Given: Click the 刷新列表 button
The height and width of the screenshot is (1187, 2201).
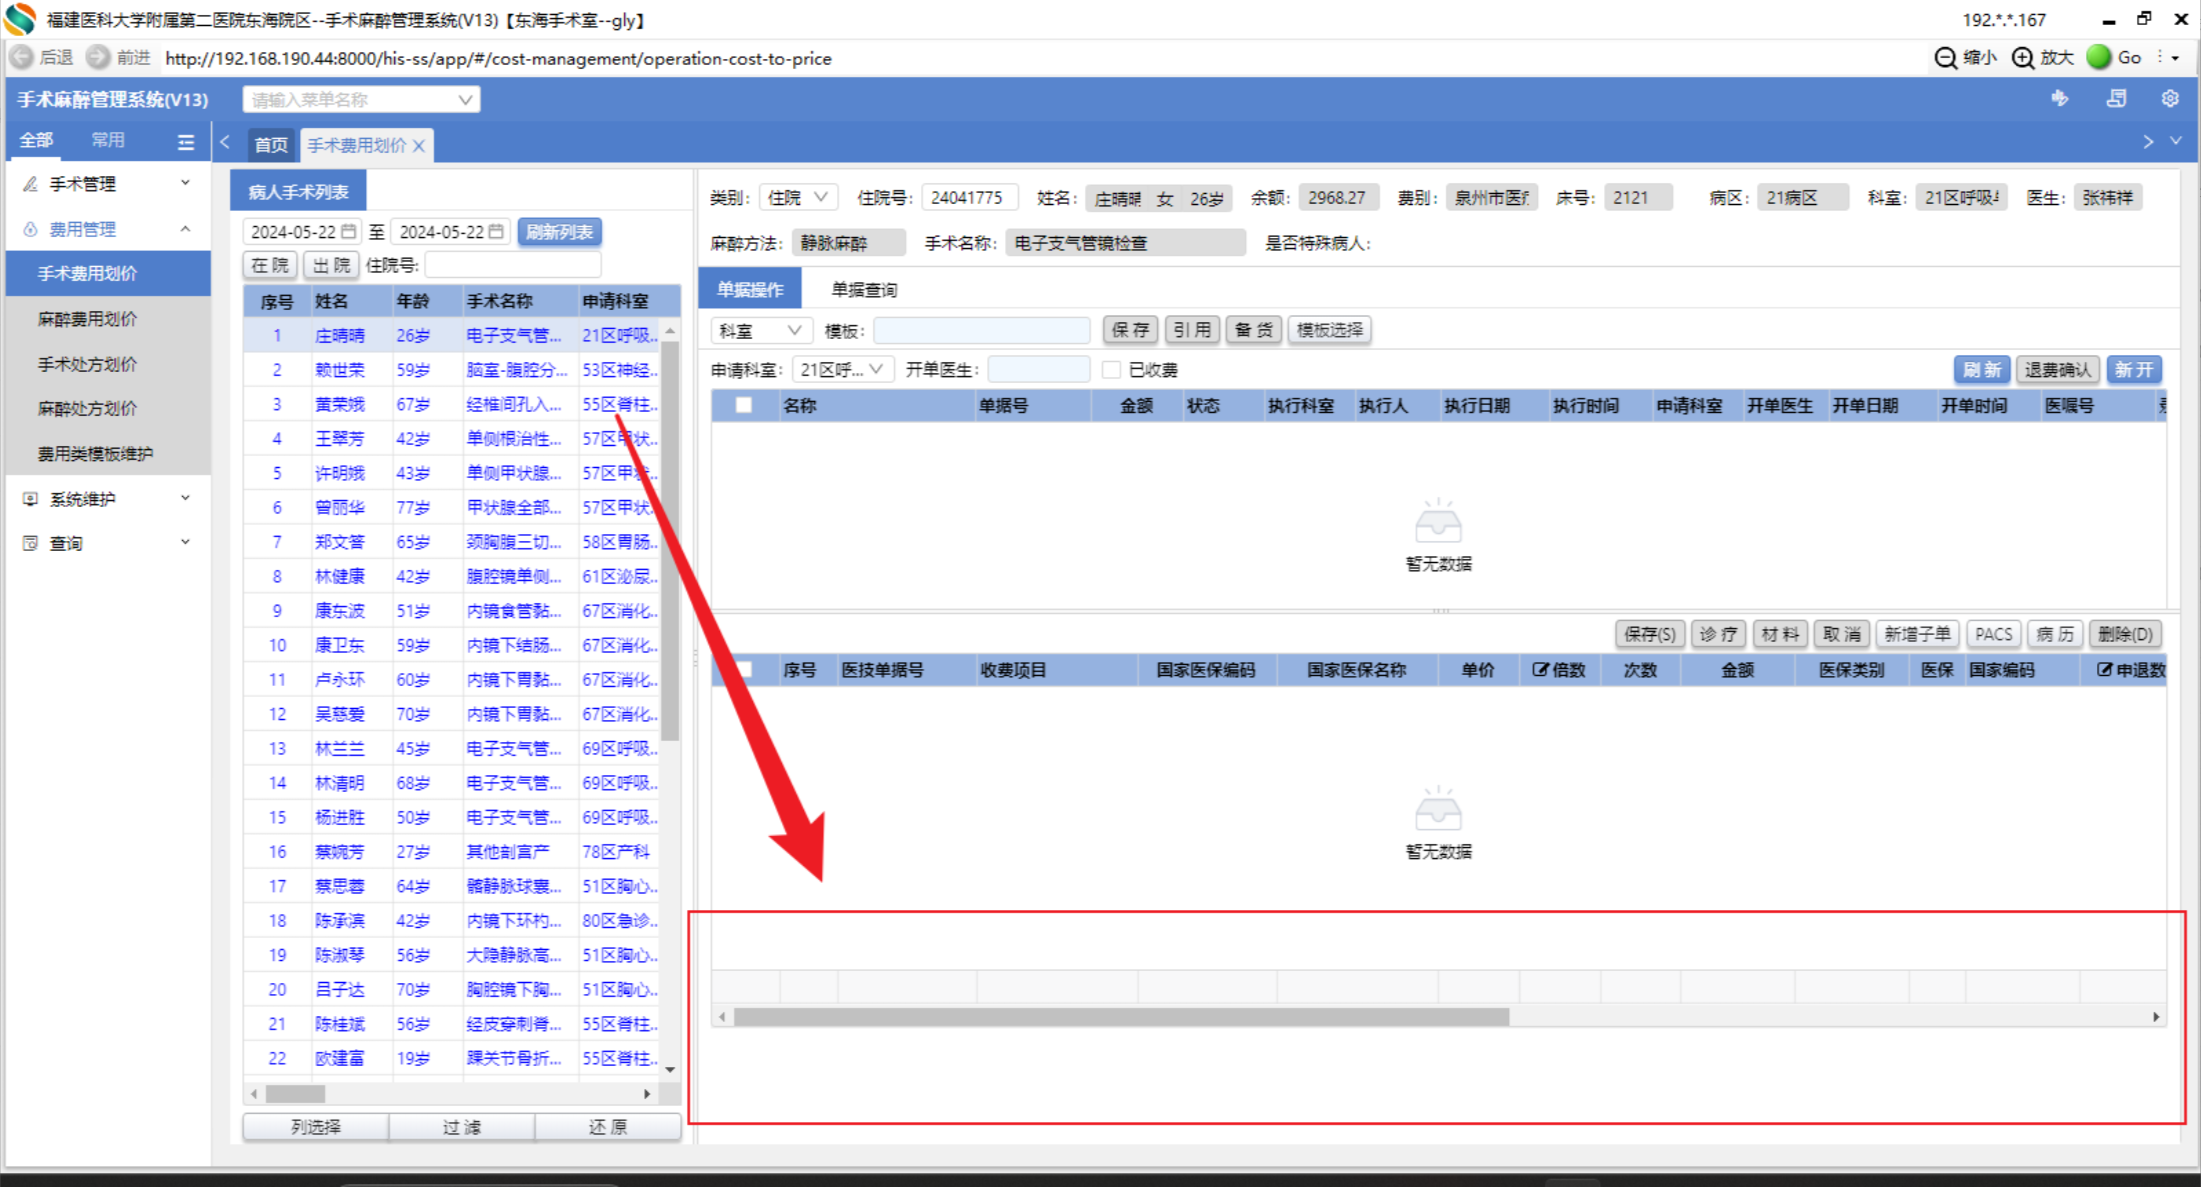Looking at the screenshot, I should click(559, 232).
